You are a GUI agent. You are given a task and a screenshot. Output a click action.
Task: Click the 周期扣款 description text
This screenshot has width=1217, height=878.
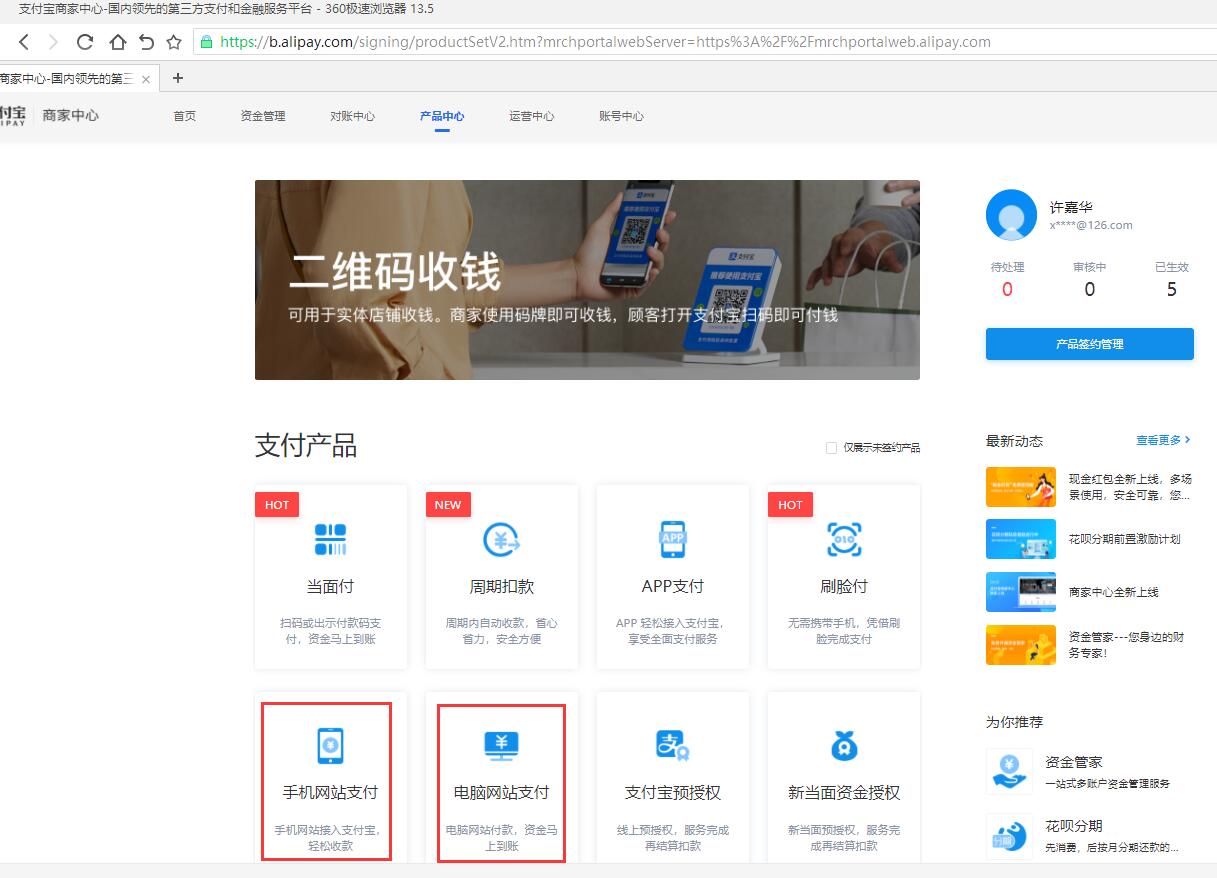(x=502, y=631)
